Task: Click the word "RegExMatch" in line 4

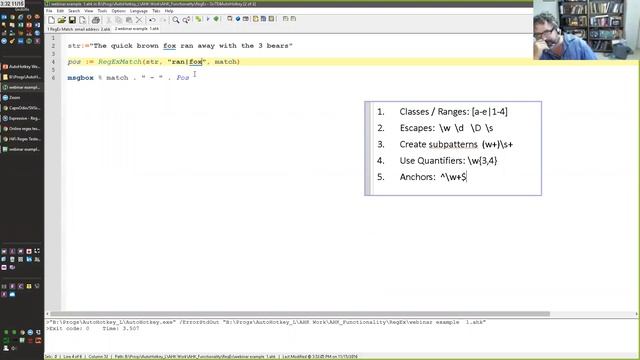Action: tap(120, 62)
